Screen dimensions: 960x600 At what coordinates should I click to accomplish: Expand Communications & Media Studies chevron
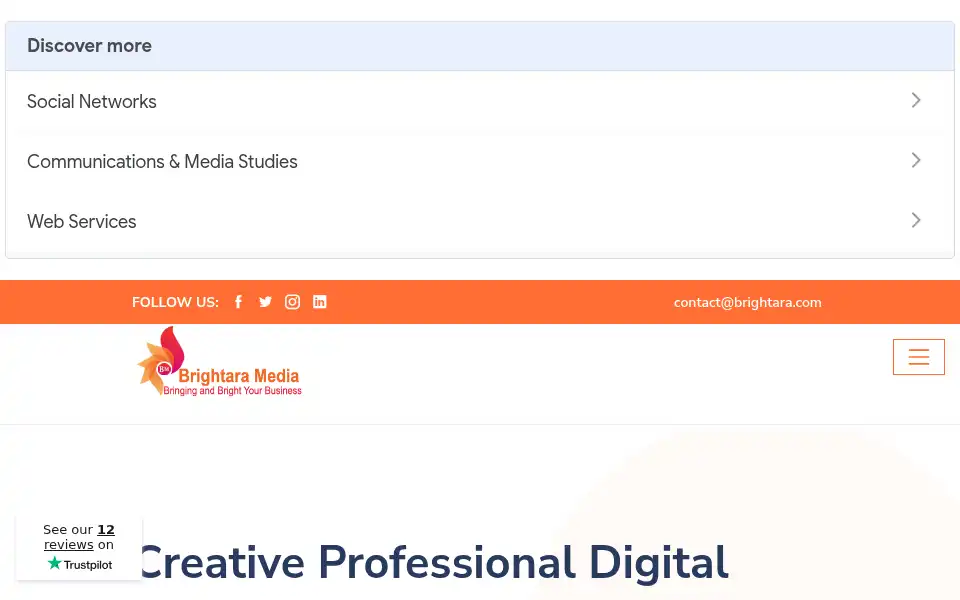pyautogui.click(x=916, y=160)
